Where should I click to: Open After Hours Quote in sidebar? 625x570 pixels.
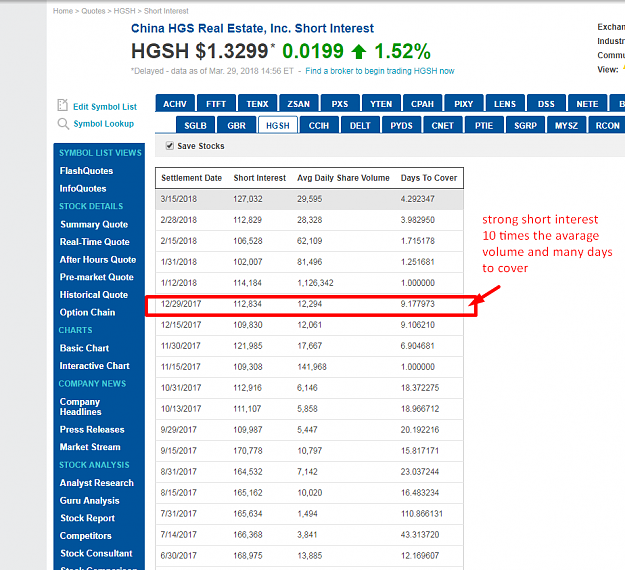(x=98, y=259)
